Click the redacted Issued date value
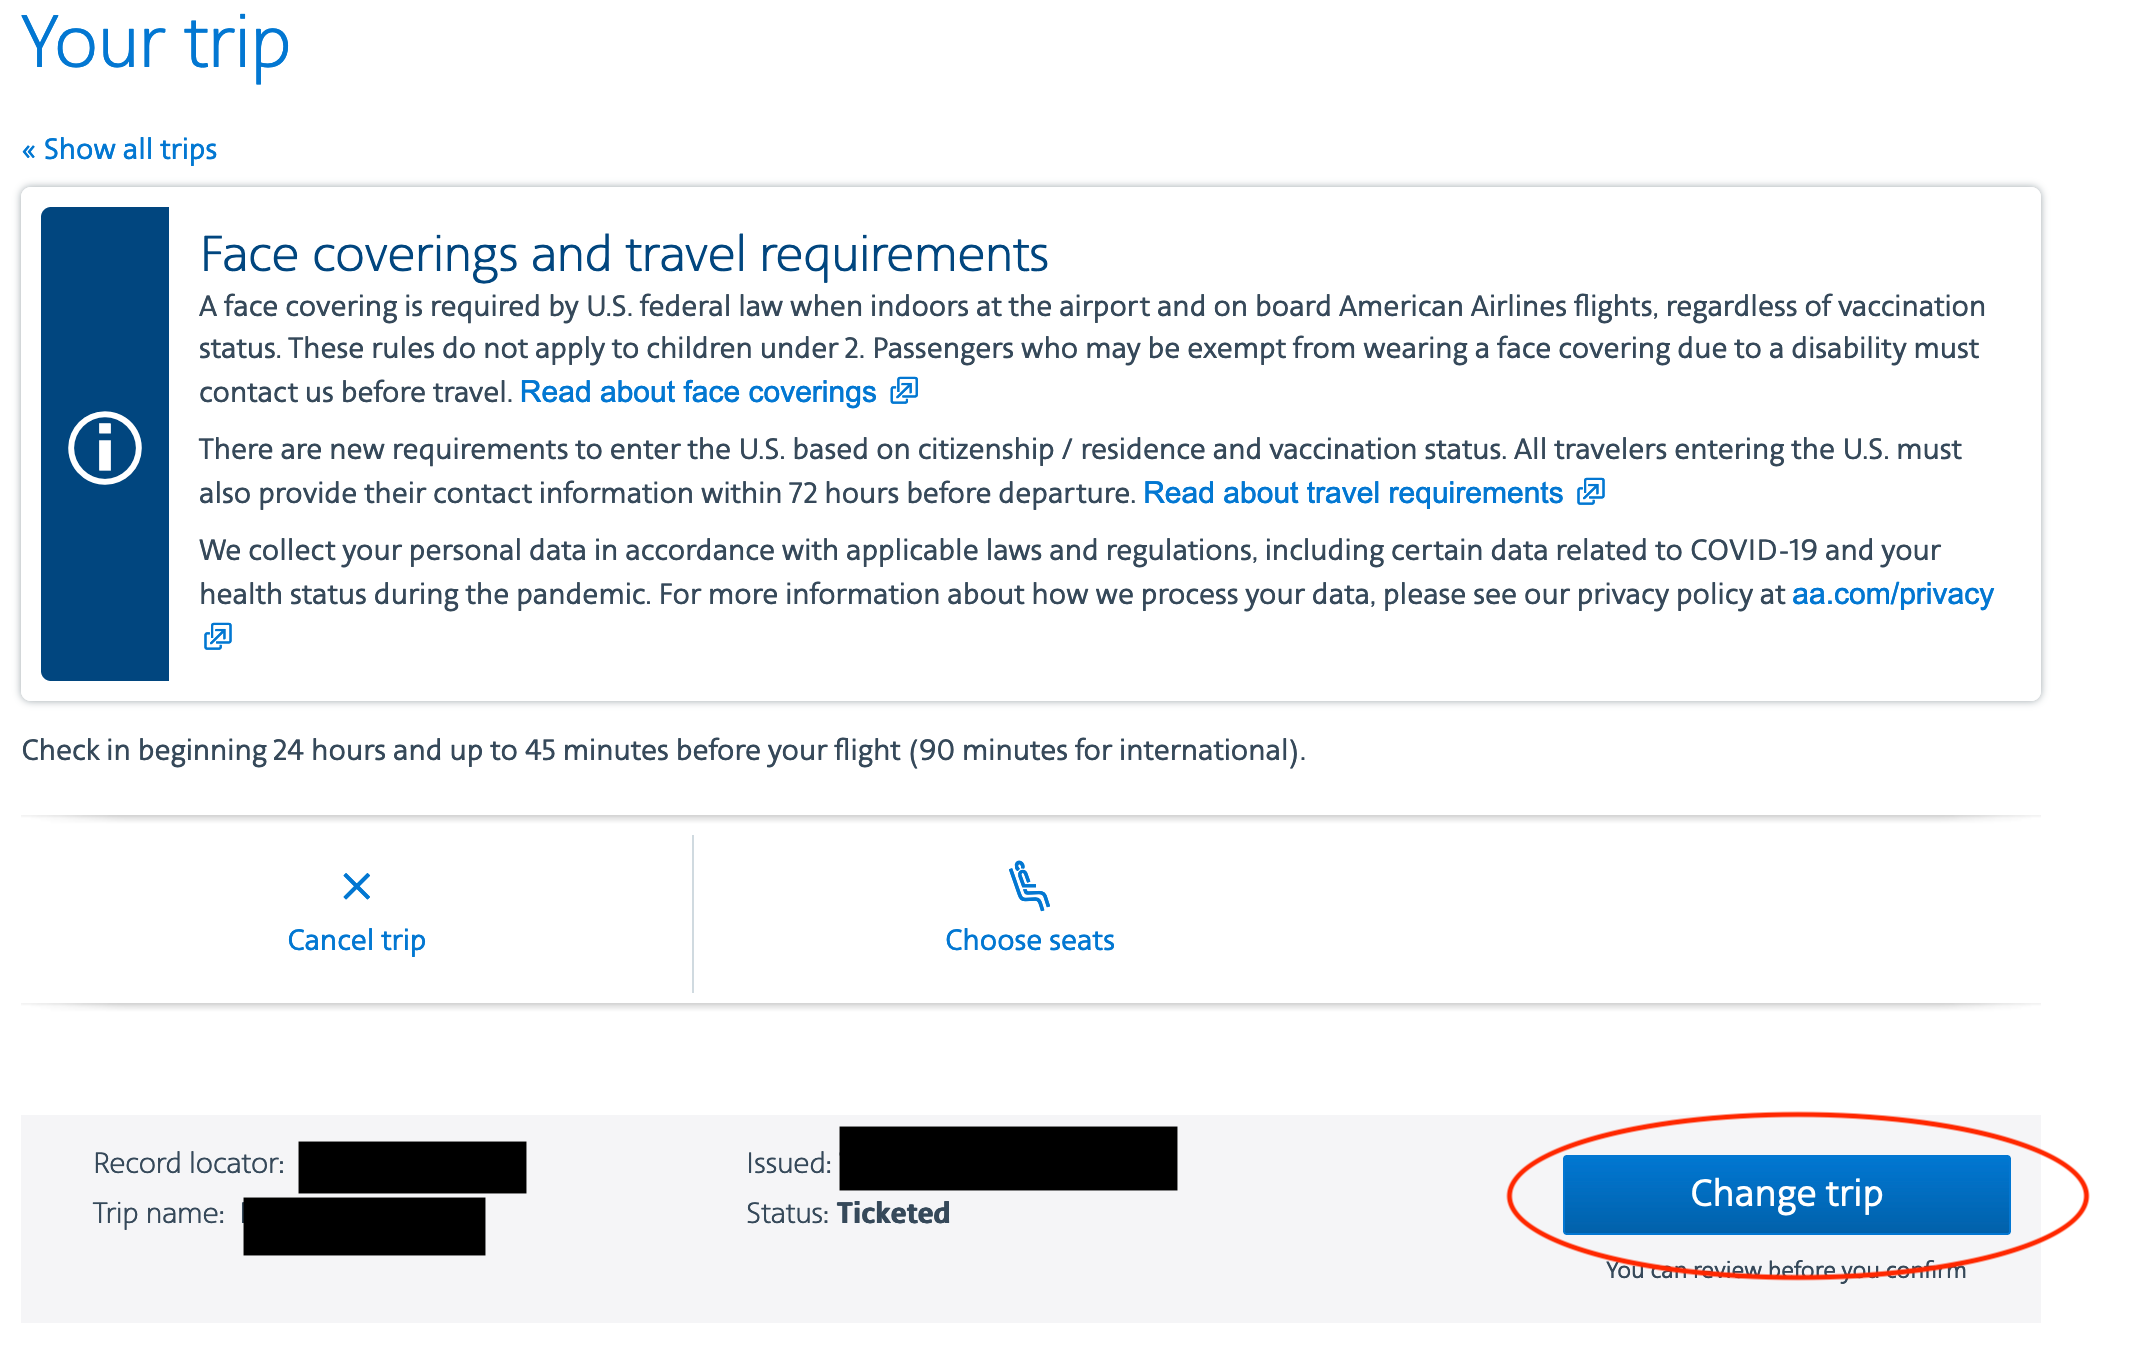This screenshot has width=2142, height=1360. click(1008, 1158)
